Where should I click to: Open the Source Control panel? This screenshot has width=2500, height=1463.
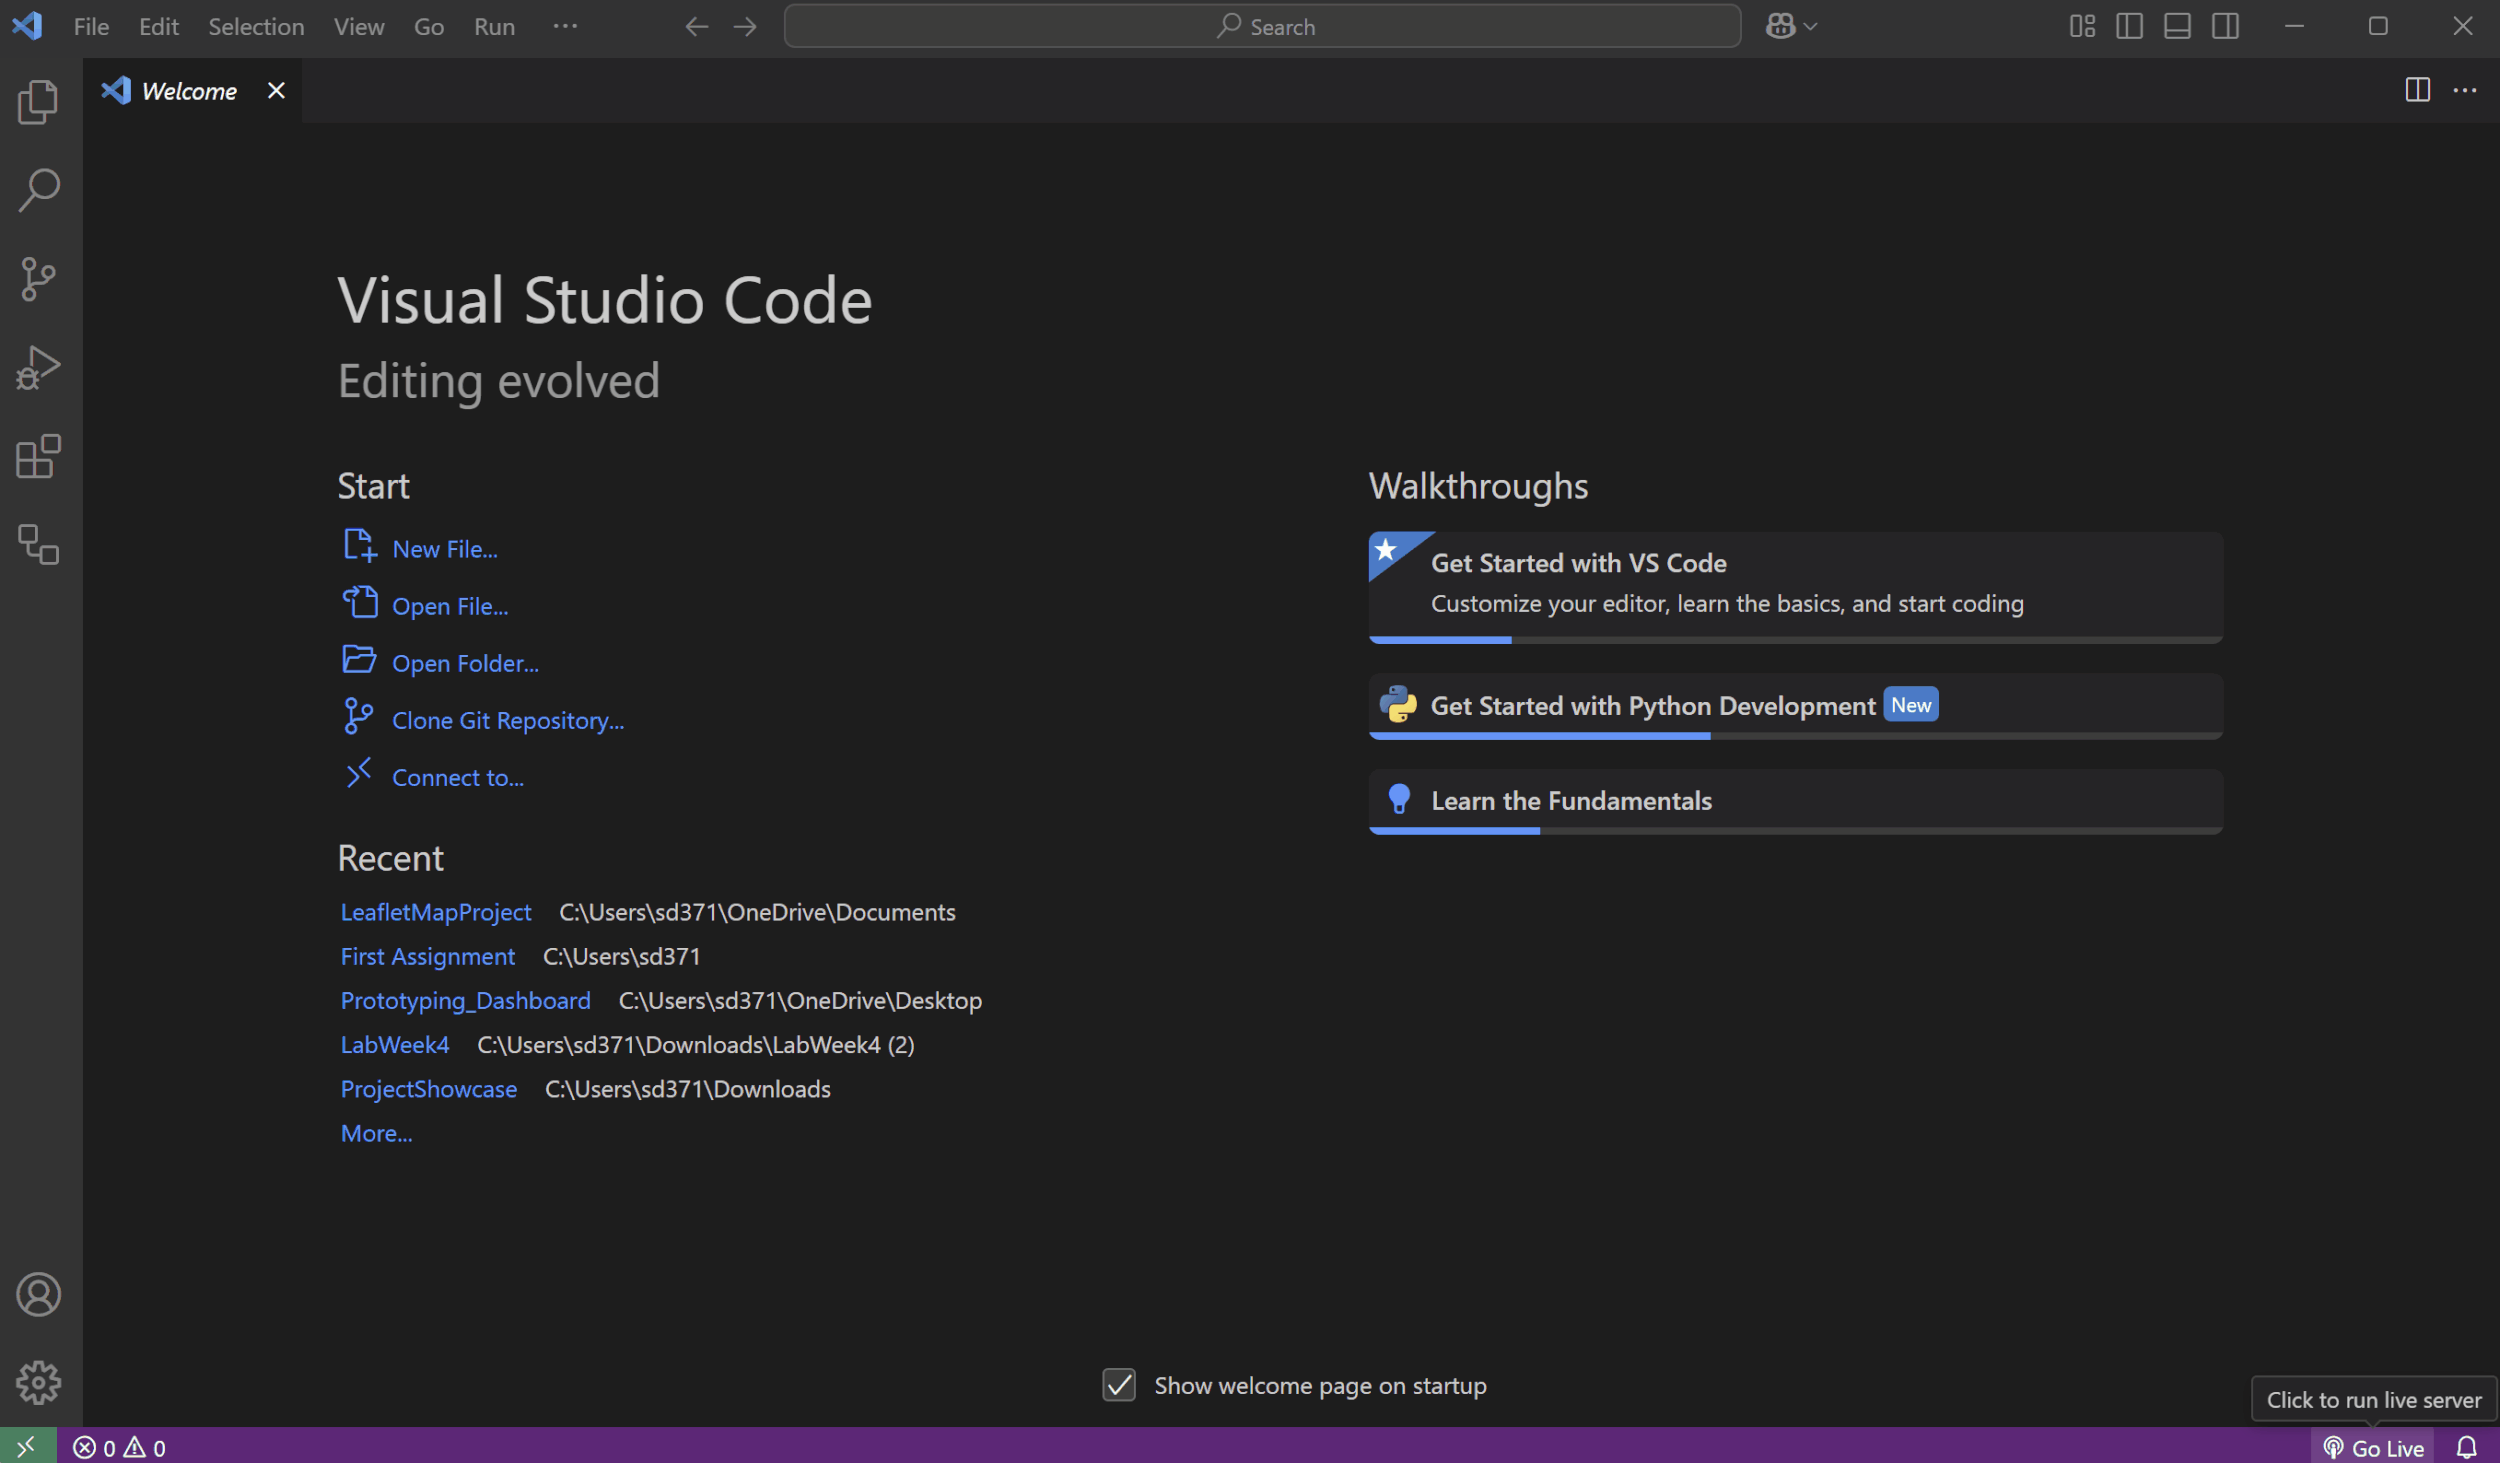coord(38,278)
